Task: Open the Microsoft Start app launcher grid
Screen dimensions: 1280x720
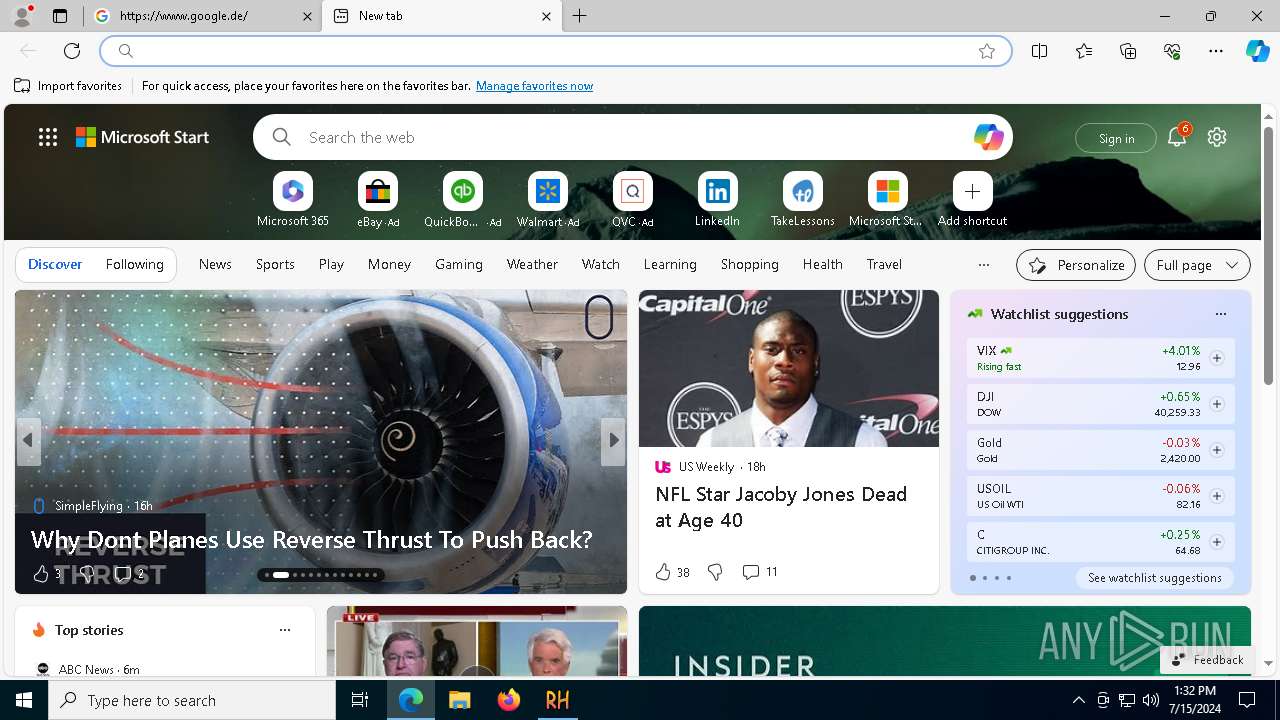Action: pos(48,137)
